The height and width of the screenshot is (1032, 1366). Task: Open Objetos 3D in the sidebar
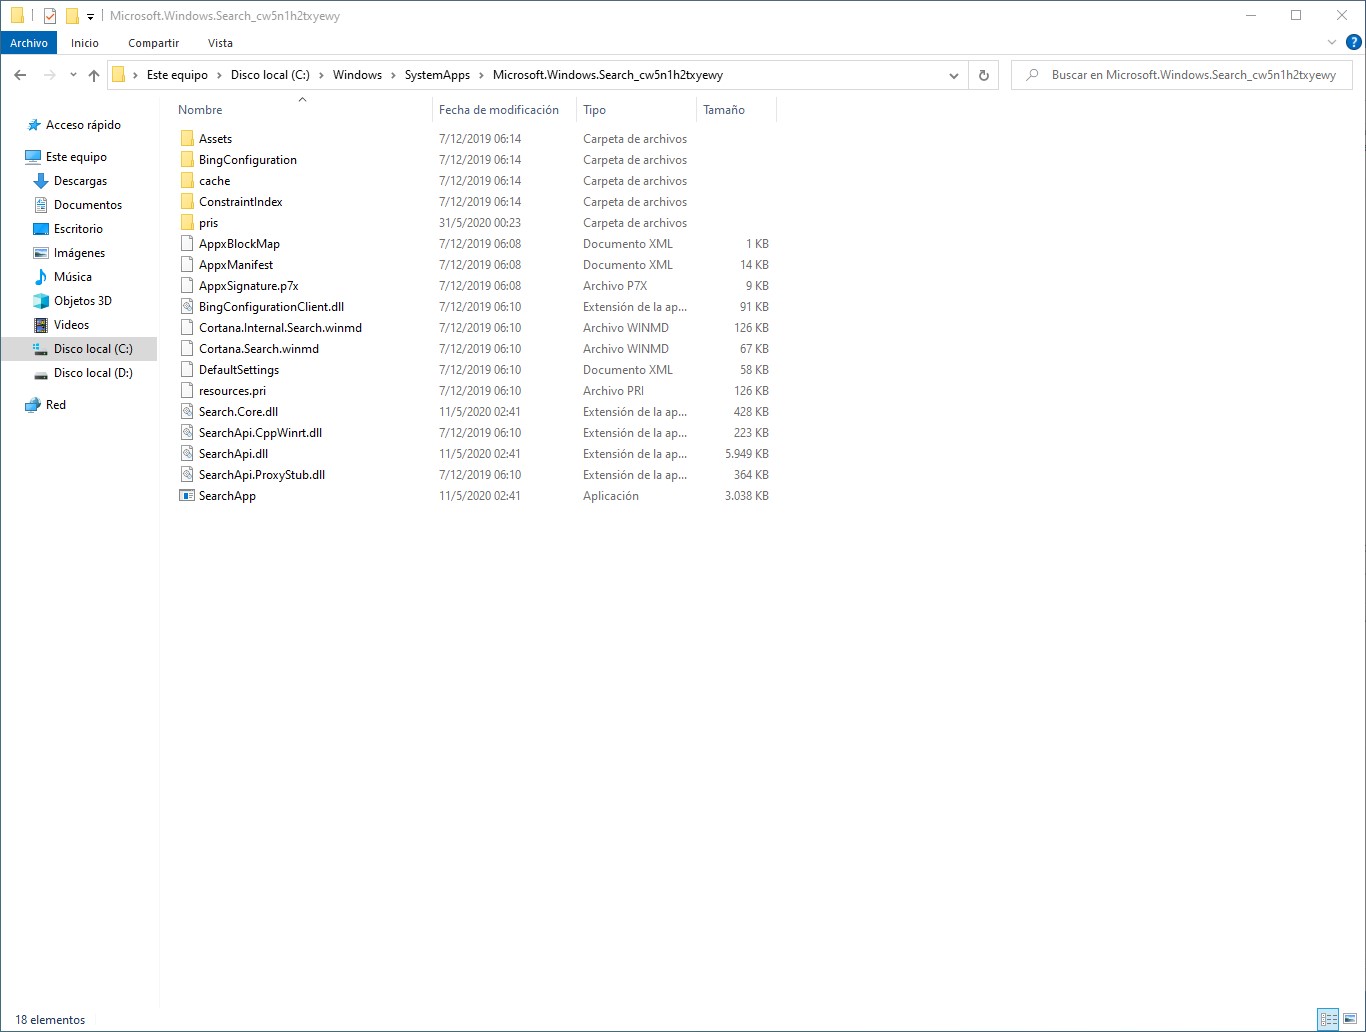click(x=82, y=301)
